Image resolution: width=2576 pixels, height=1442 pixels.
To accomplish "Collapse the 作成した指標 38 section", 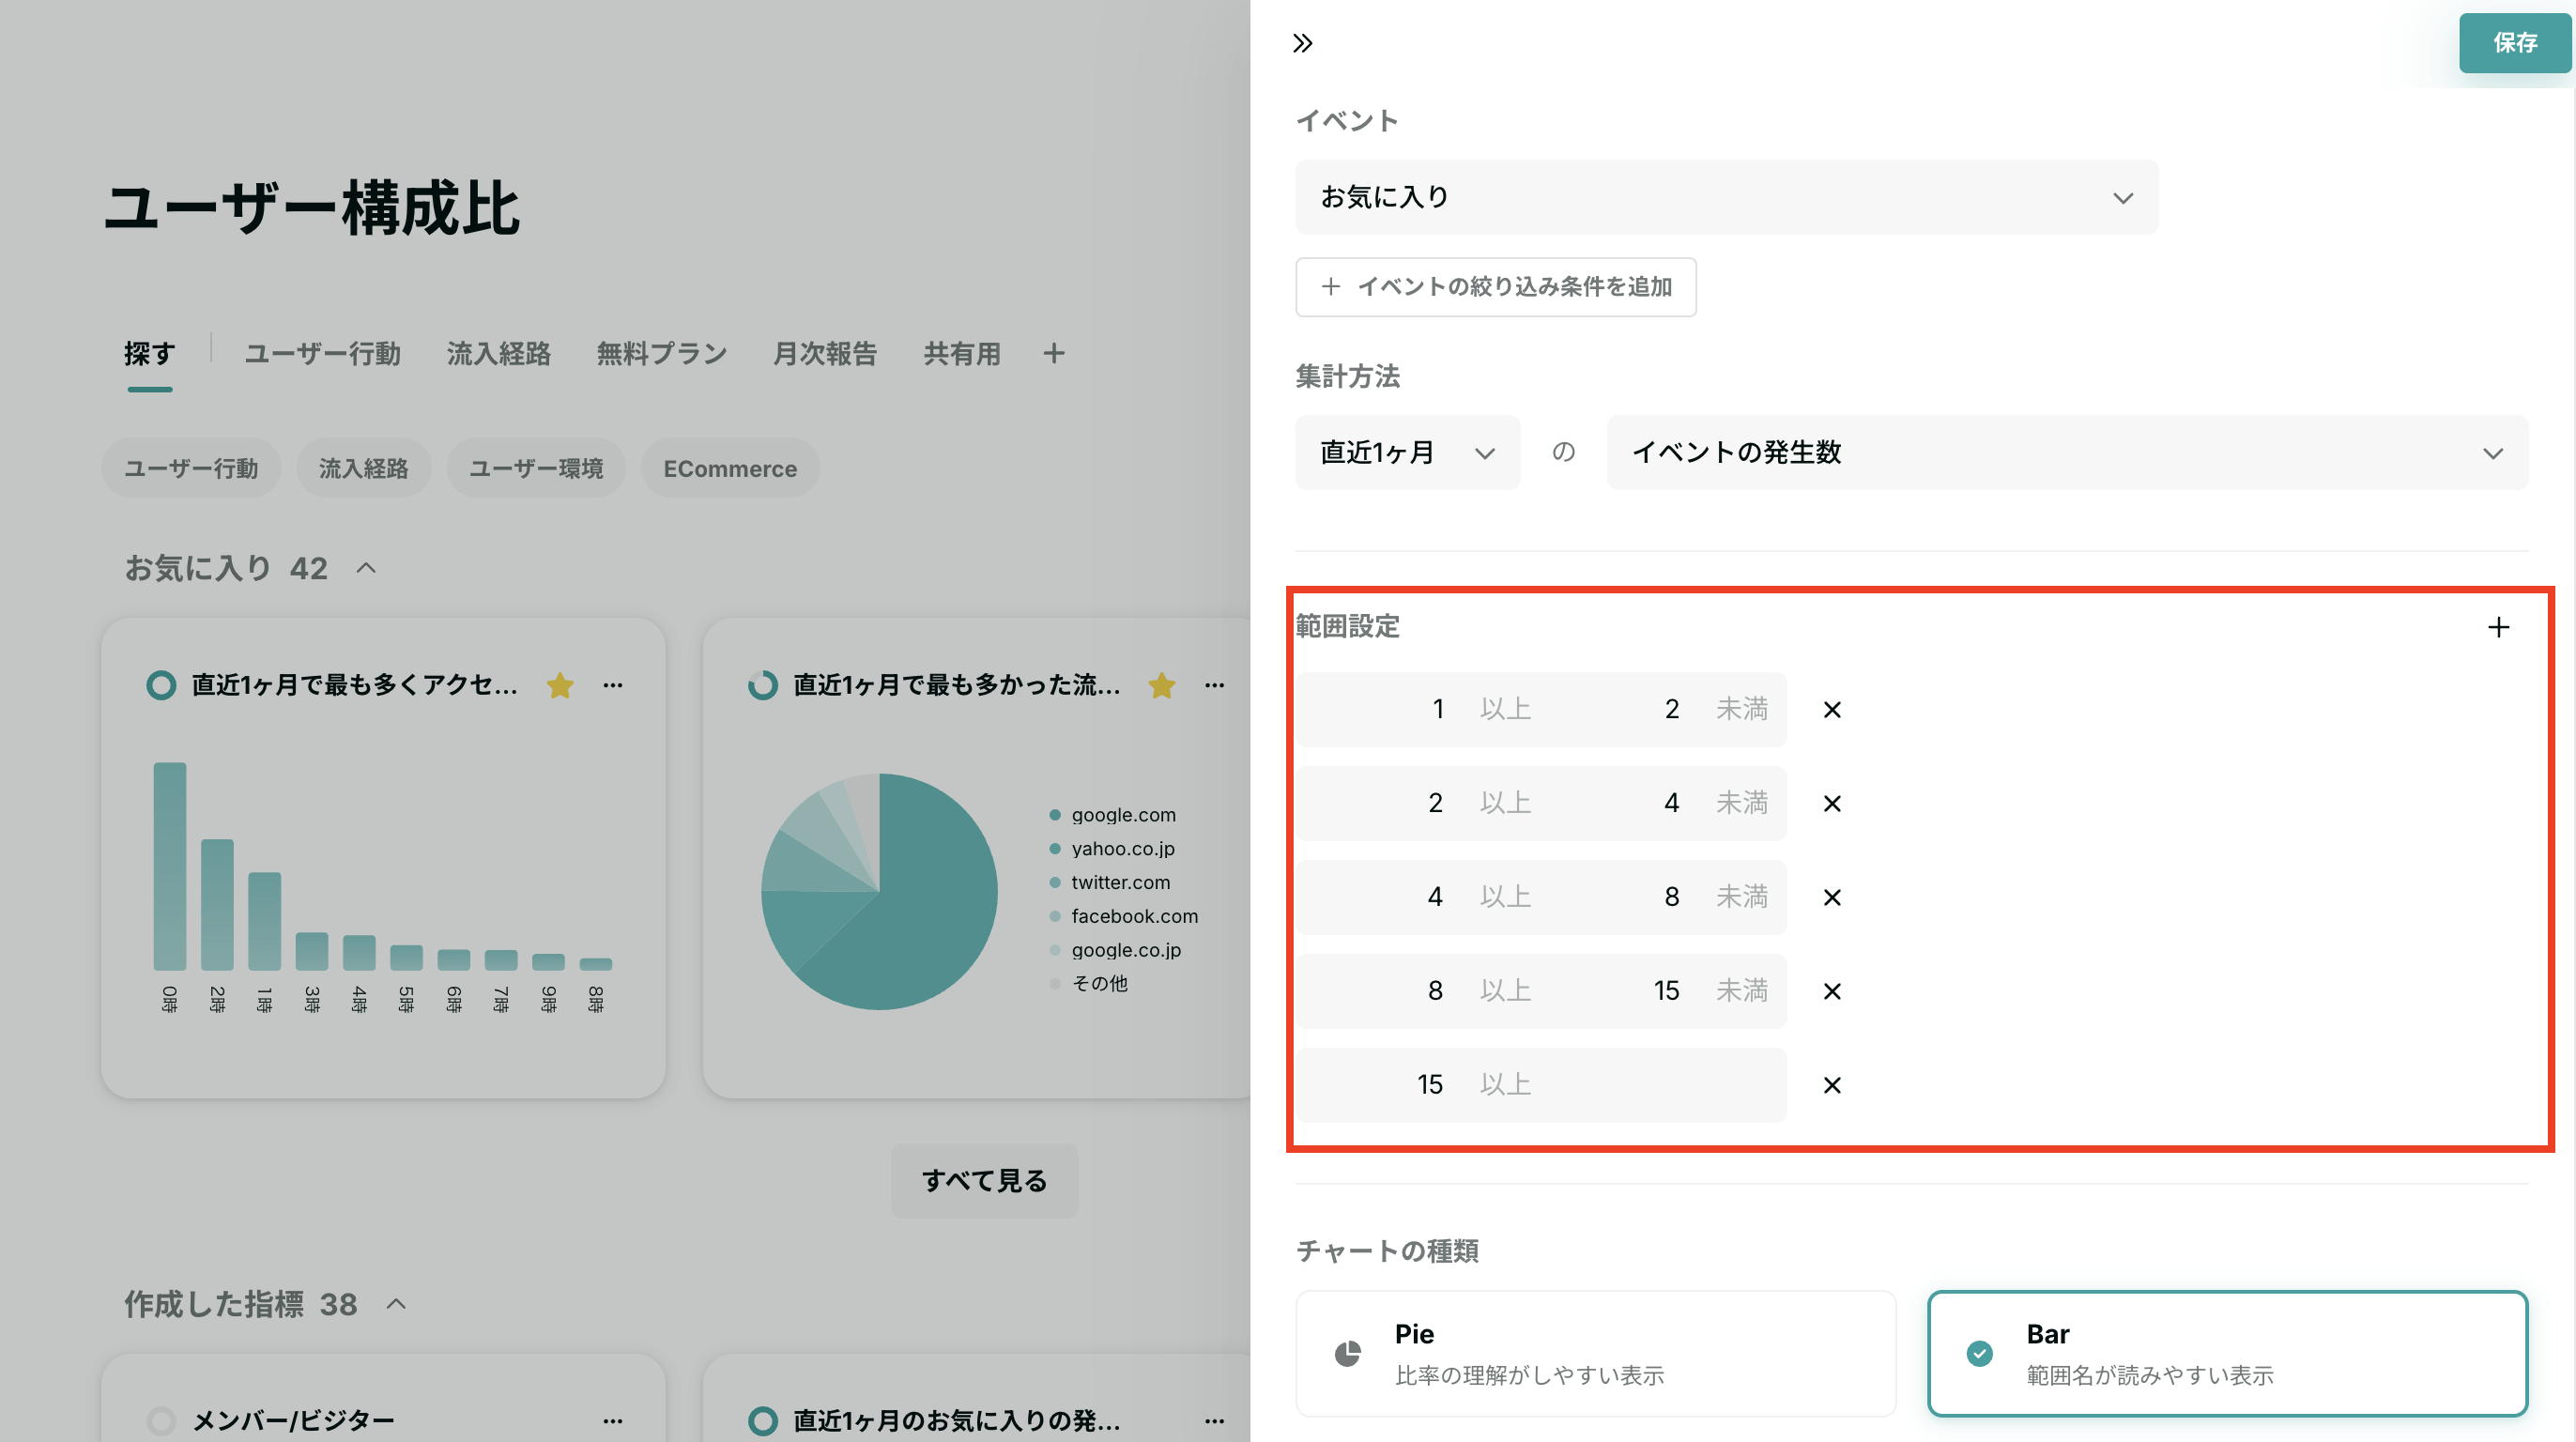I will tap(396, 1304).
